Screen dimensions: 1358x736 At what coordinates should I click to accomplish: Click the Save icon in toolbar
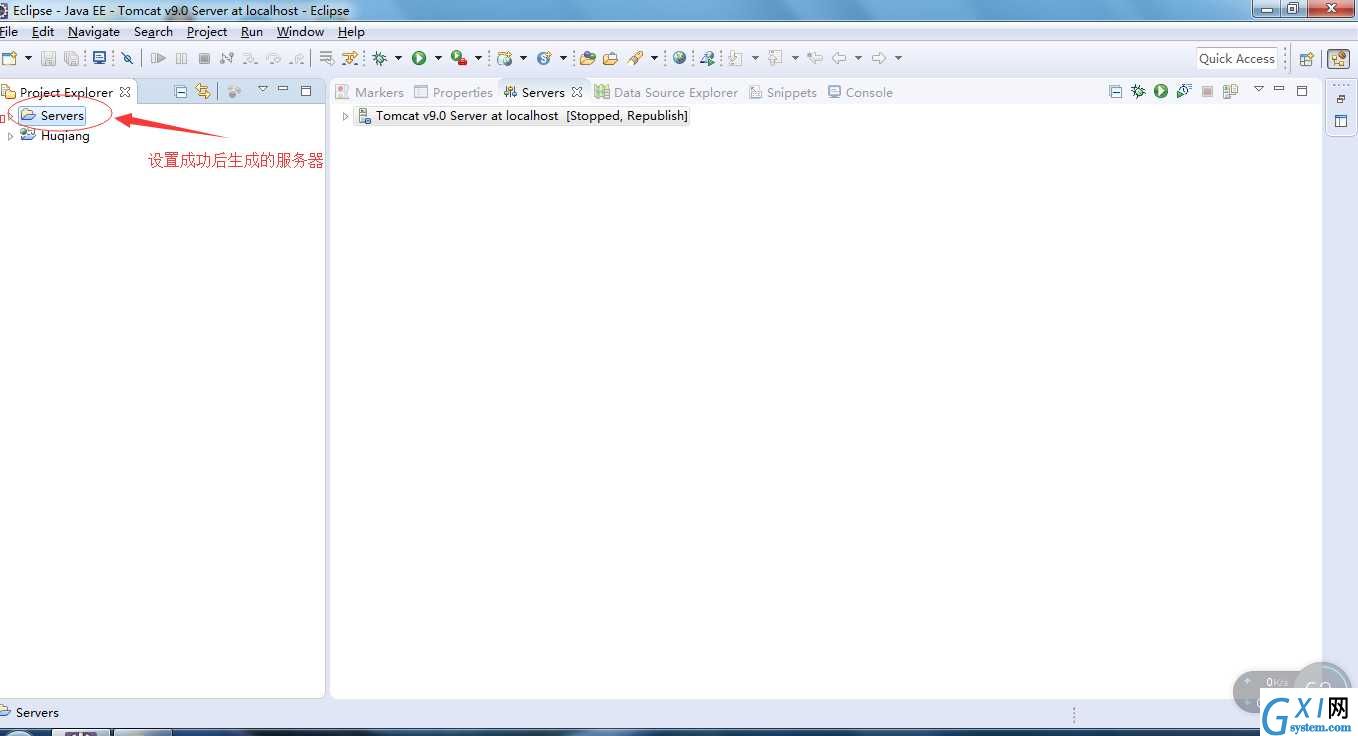click(48, 58)
